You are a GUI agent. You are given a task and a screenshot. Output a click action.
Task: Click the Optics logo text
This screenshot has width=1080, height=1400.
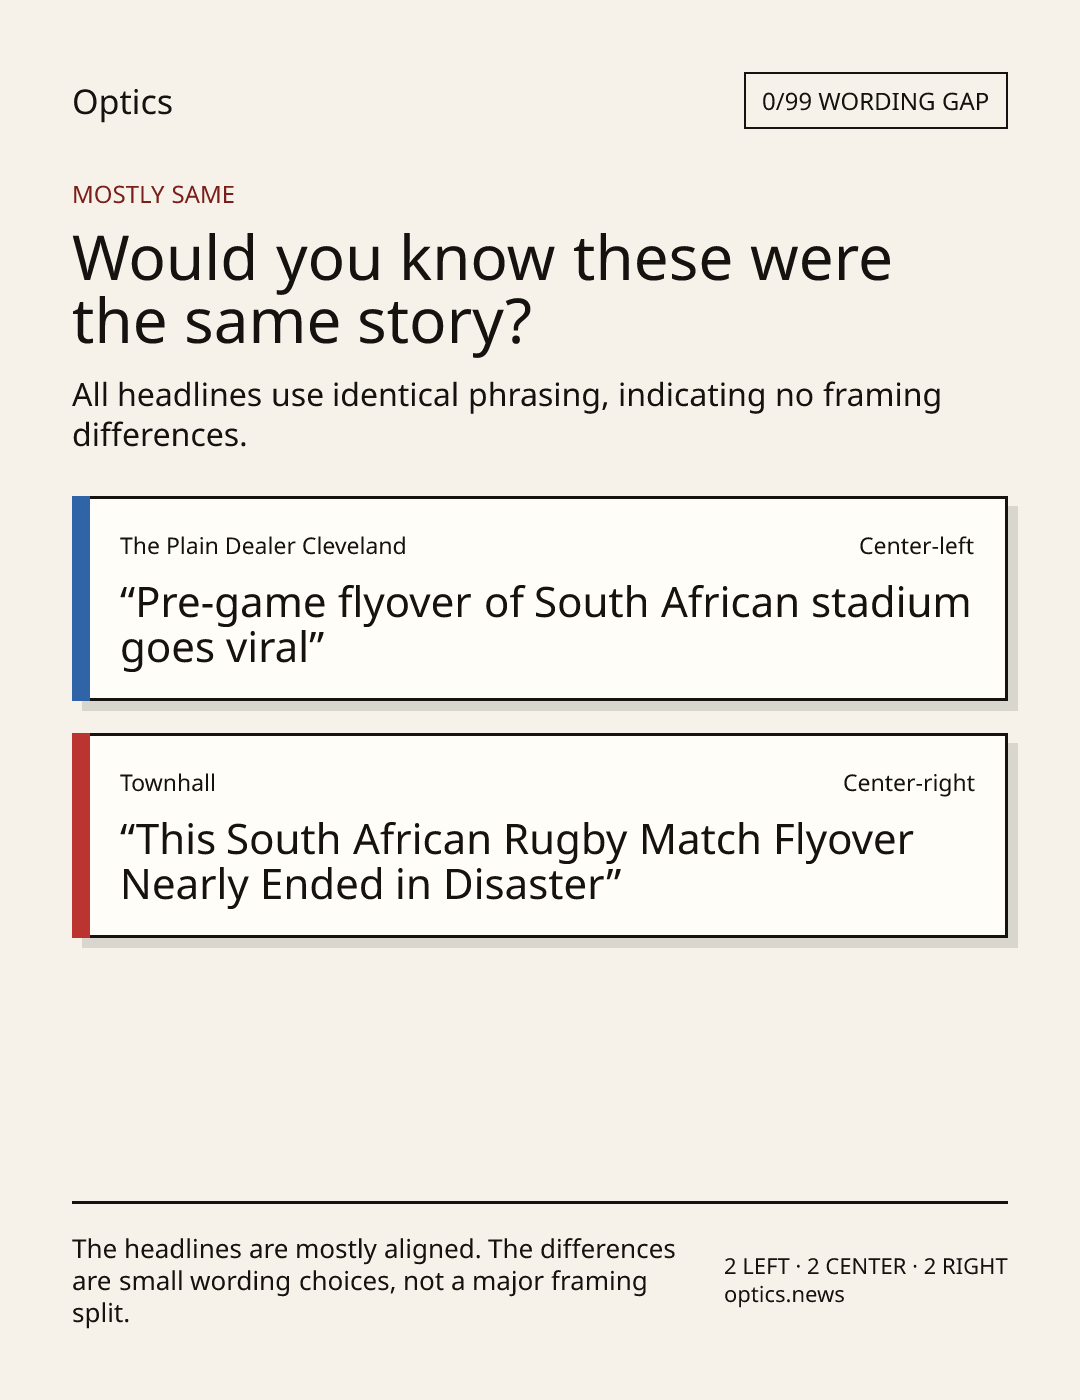pos(122,103)
